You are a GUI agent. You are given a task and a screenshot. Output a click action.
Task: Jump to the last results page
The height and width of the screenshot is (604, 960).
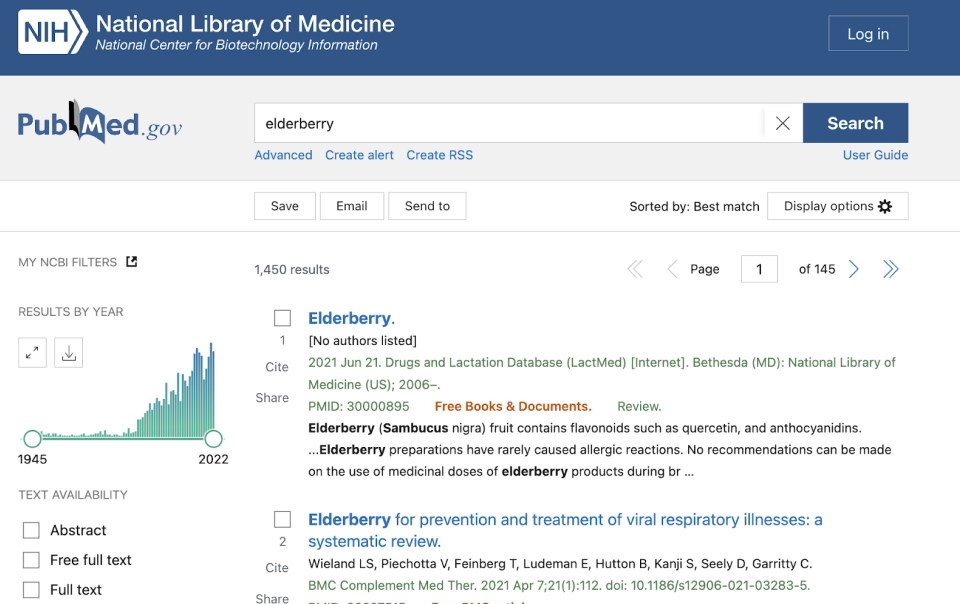click(x=890, y=269)
